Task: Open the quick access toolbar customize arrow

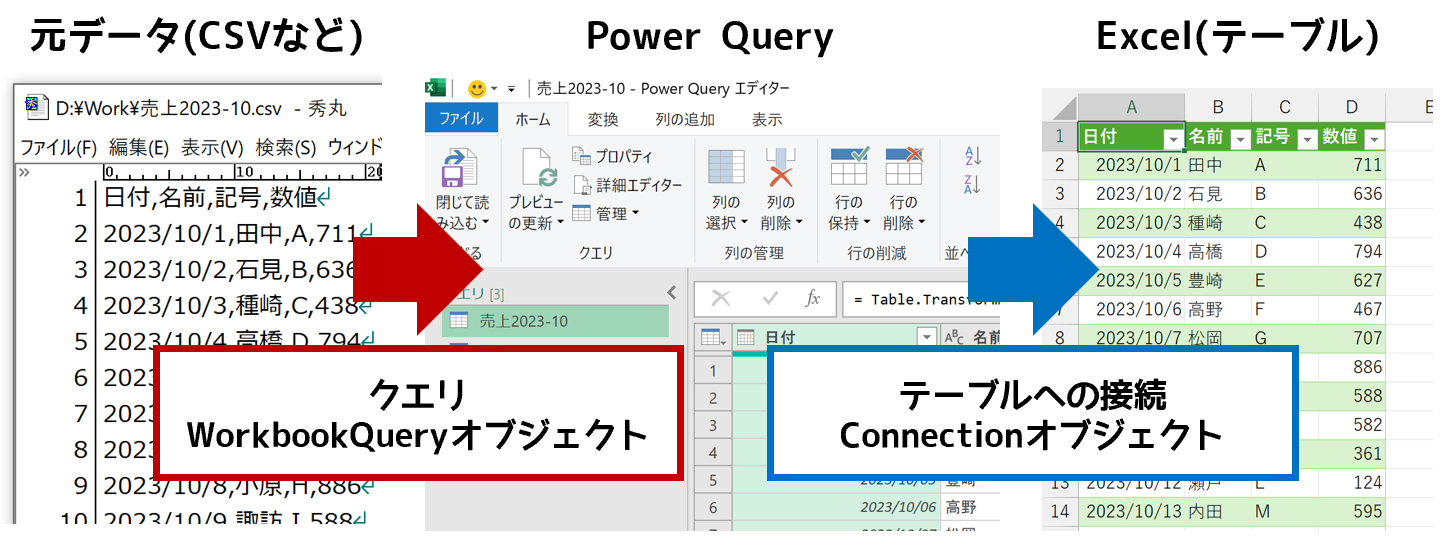Action: pos(511,89)
